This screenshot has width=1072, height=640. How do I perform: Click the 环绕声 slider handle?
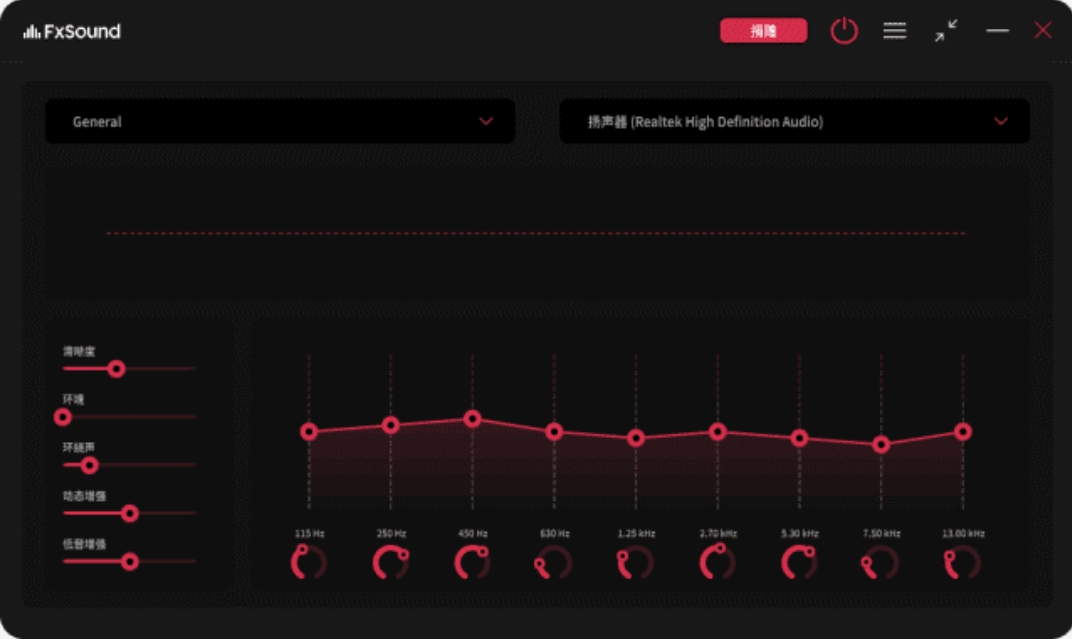(x=89, y=465)
